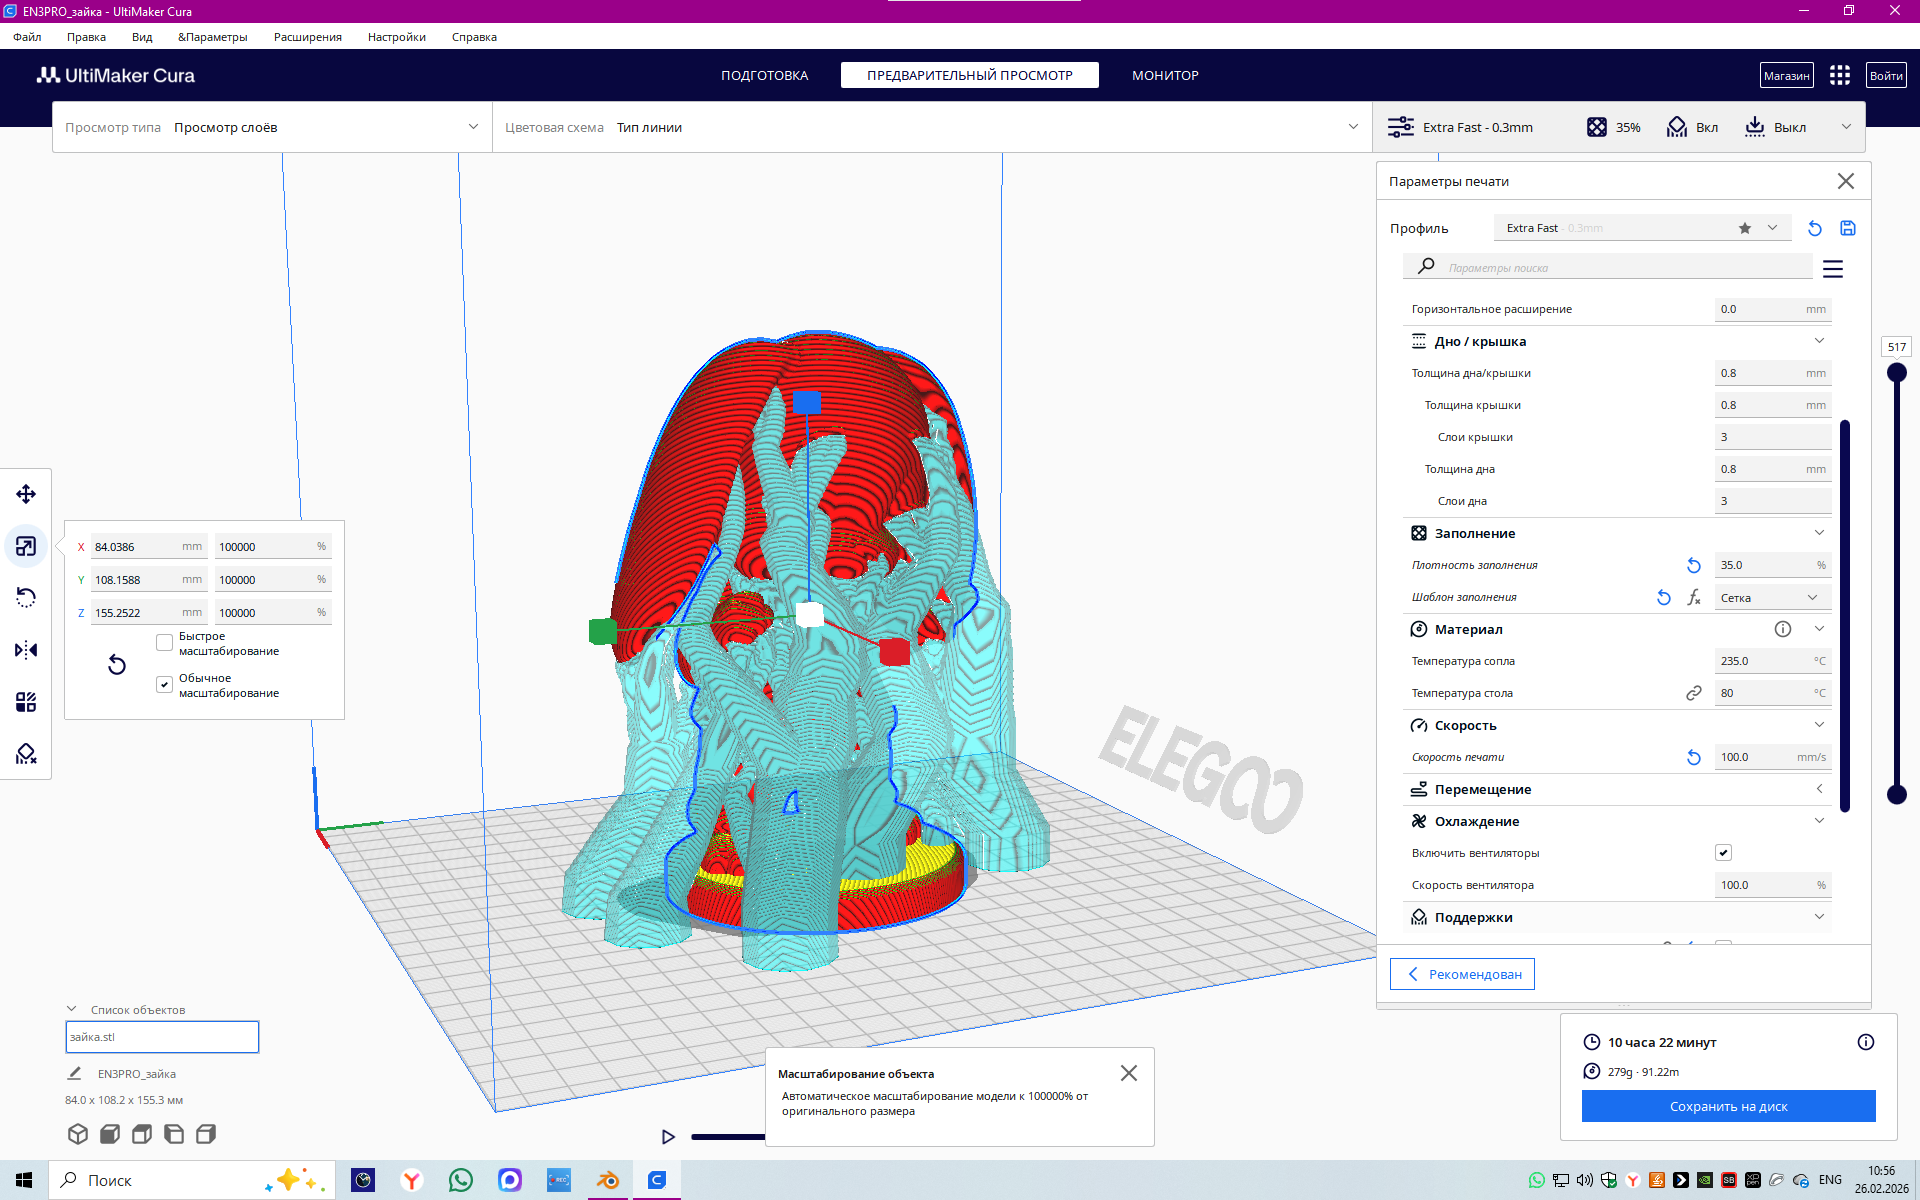Viewport: 1920px width, 1200px height.
Task: Reset print speed value to default
Action: pos(1694,757)
